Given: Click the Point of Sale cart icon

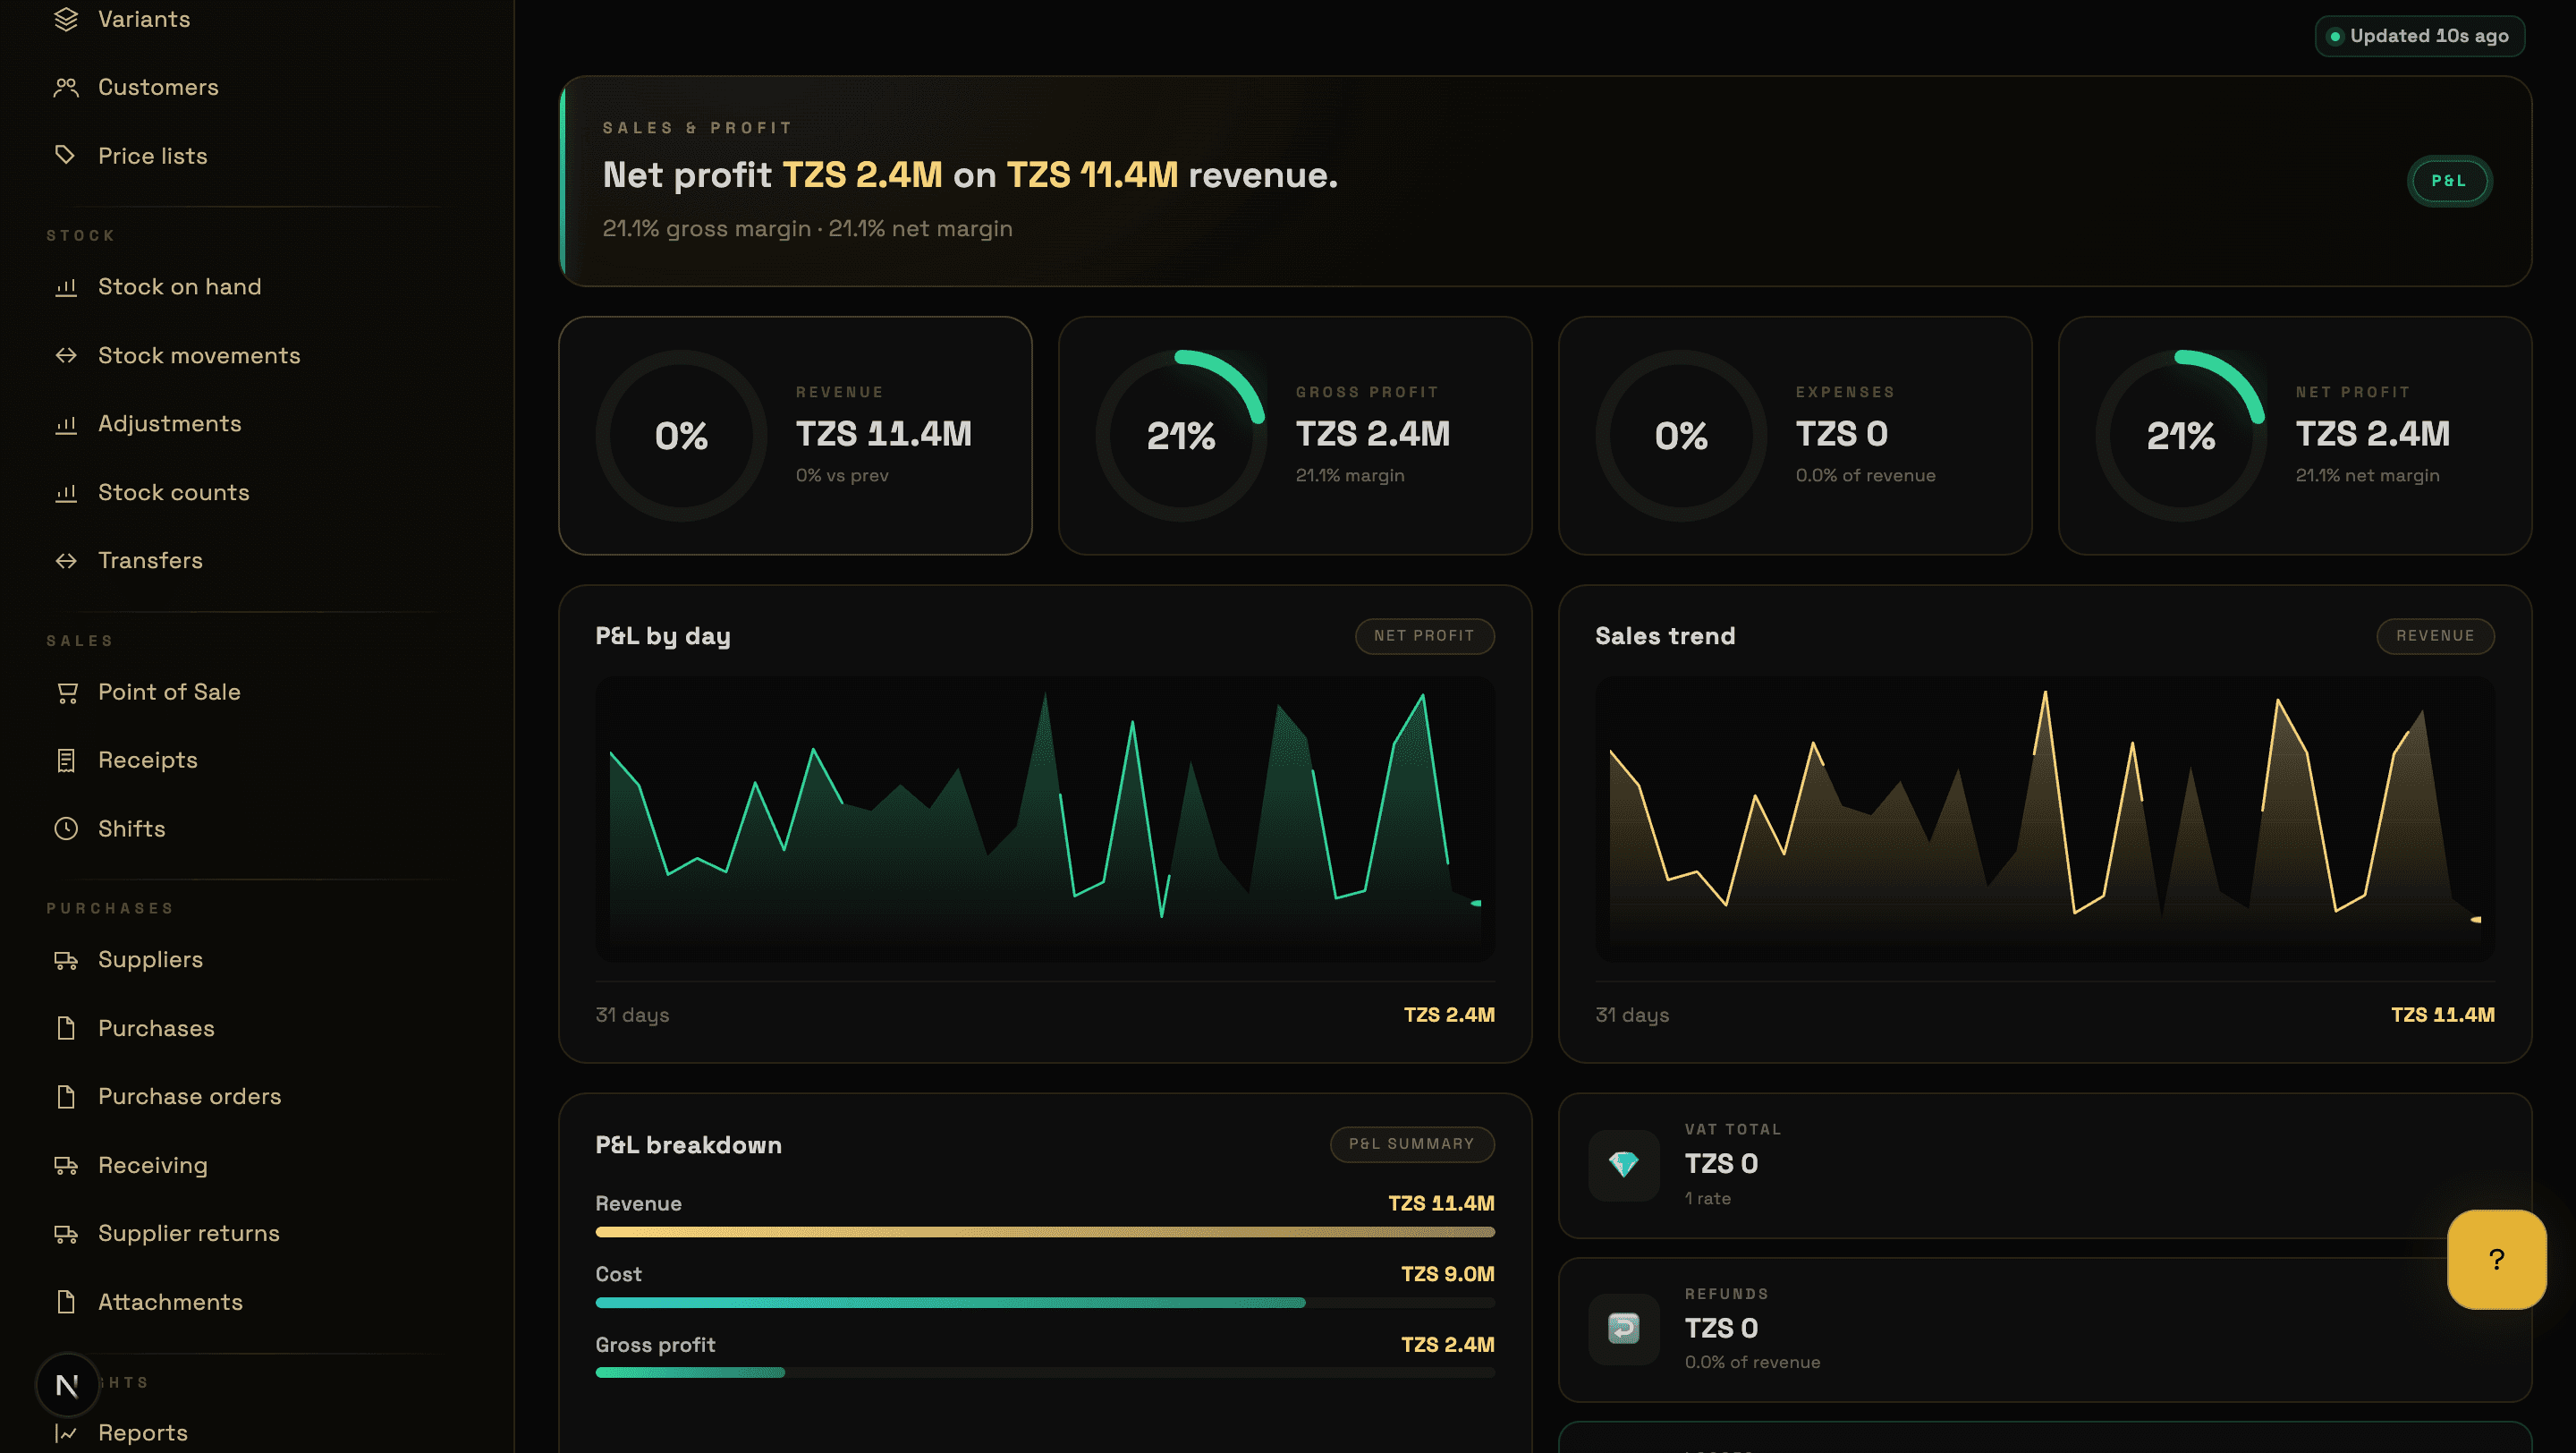Looking at the screenshot, I should point(66,692).
